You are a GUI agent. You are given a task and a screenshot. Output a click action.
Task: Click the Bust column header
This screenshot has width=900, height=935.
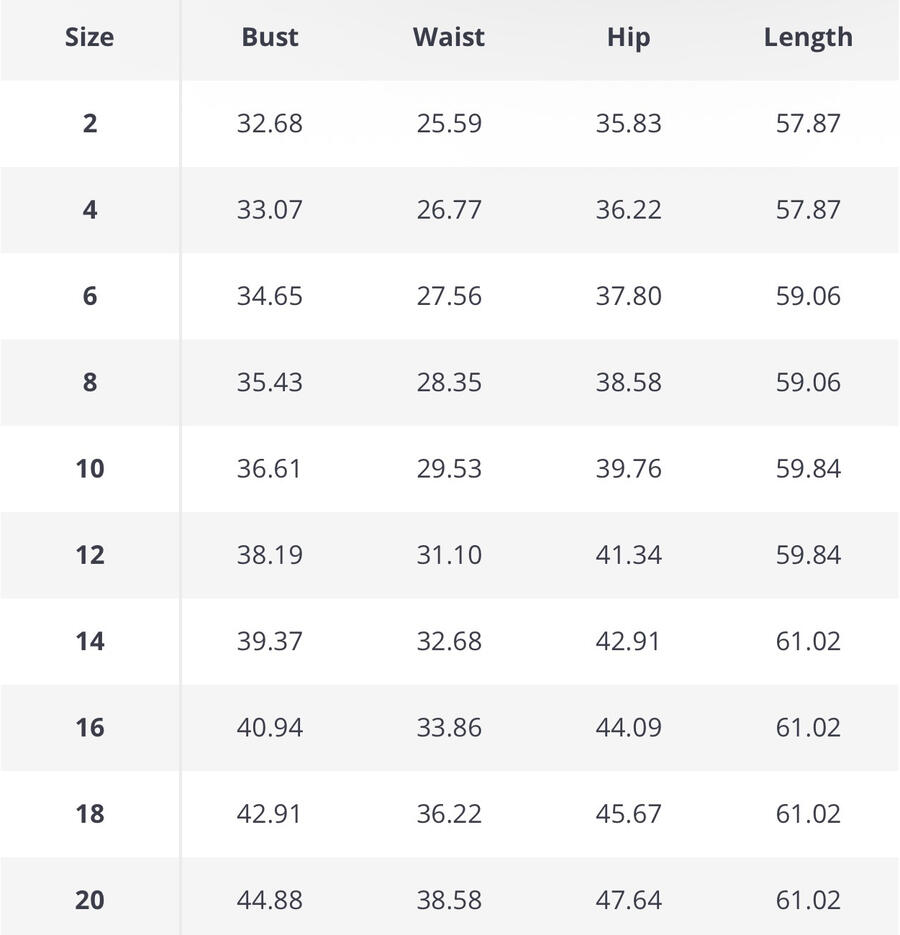coord(270,38)
